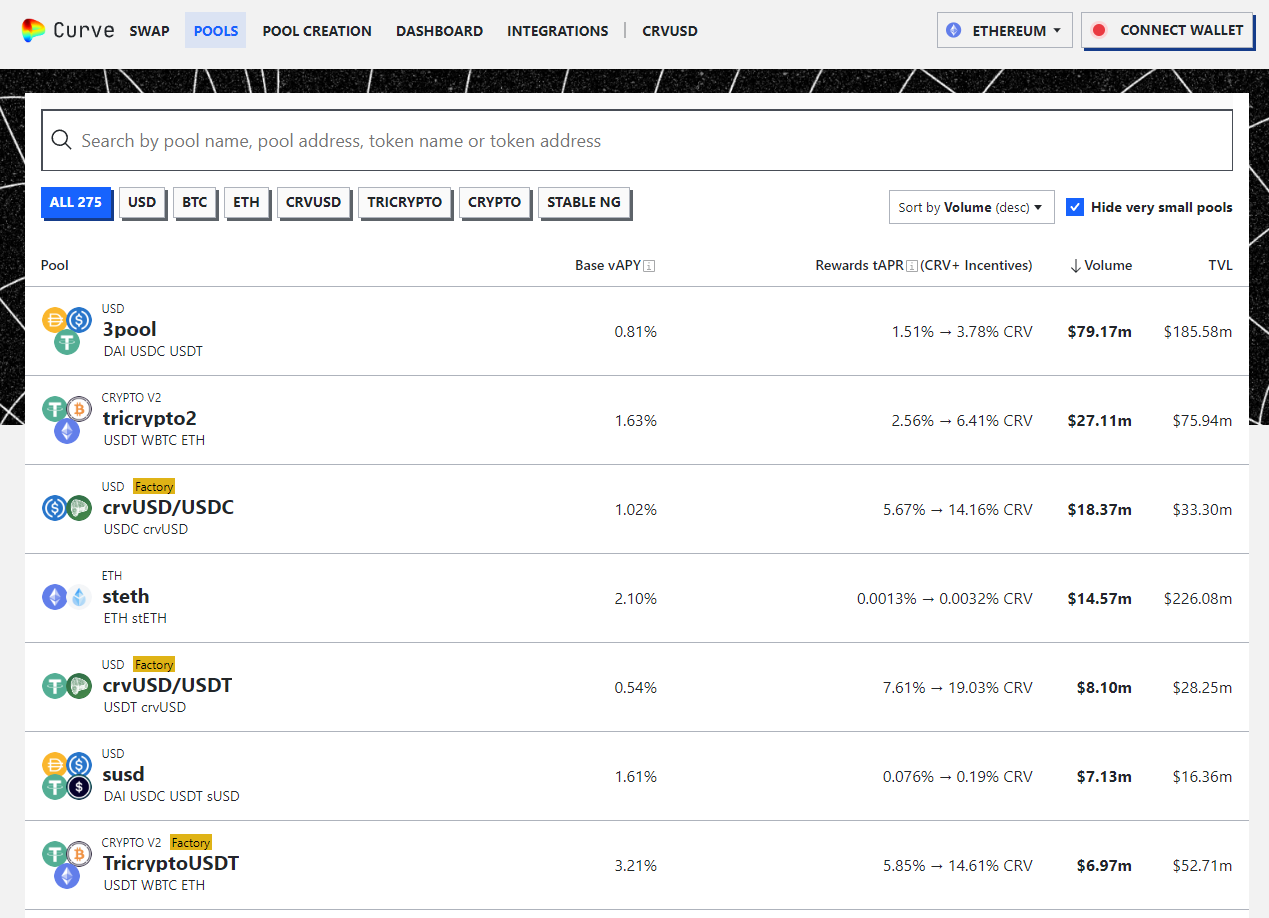Screen dimensions: 1269x918
Task: Click the Ethereum icon in network selector
Action: tap(954, 30)
